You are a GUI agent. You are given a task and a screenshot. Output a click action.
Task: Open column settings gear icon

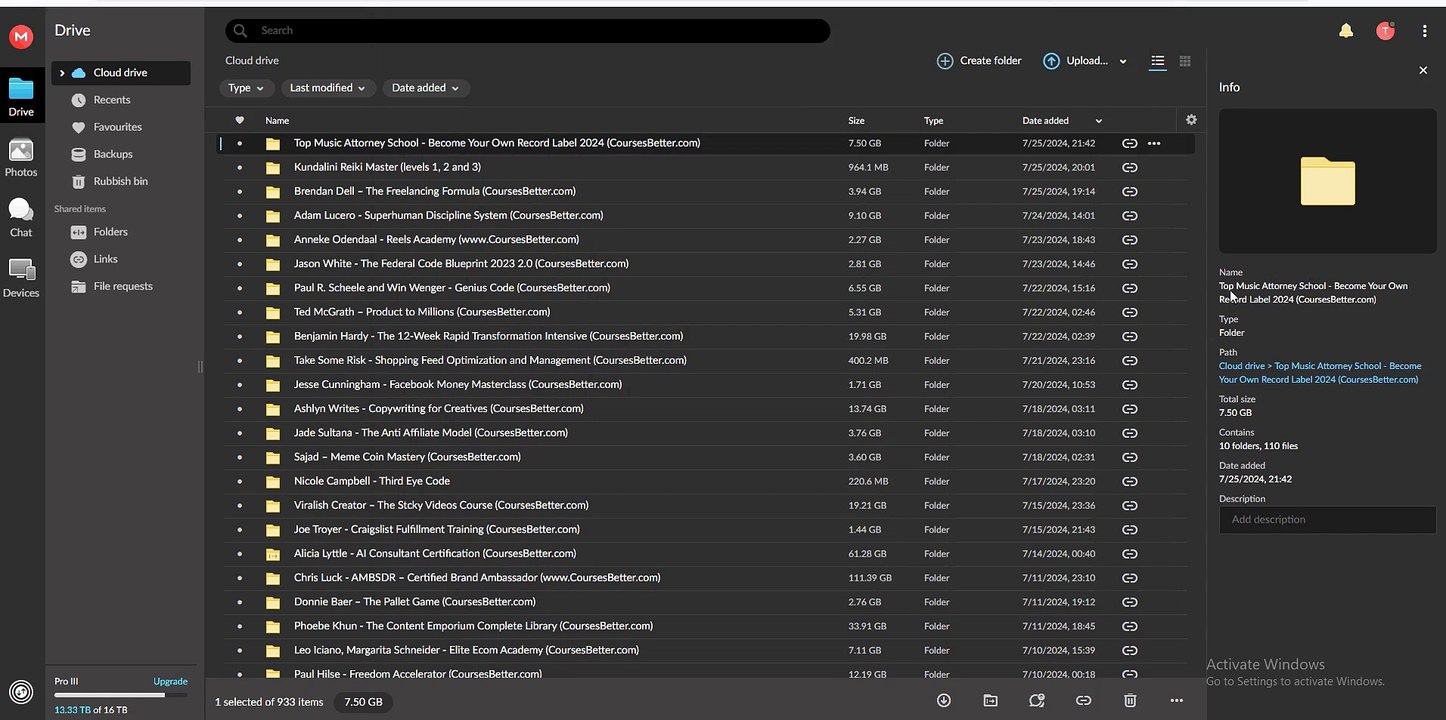[1191, 120]
